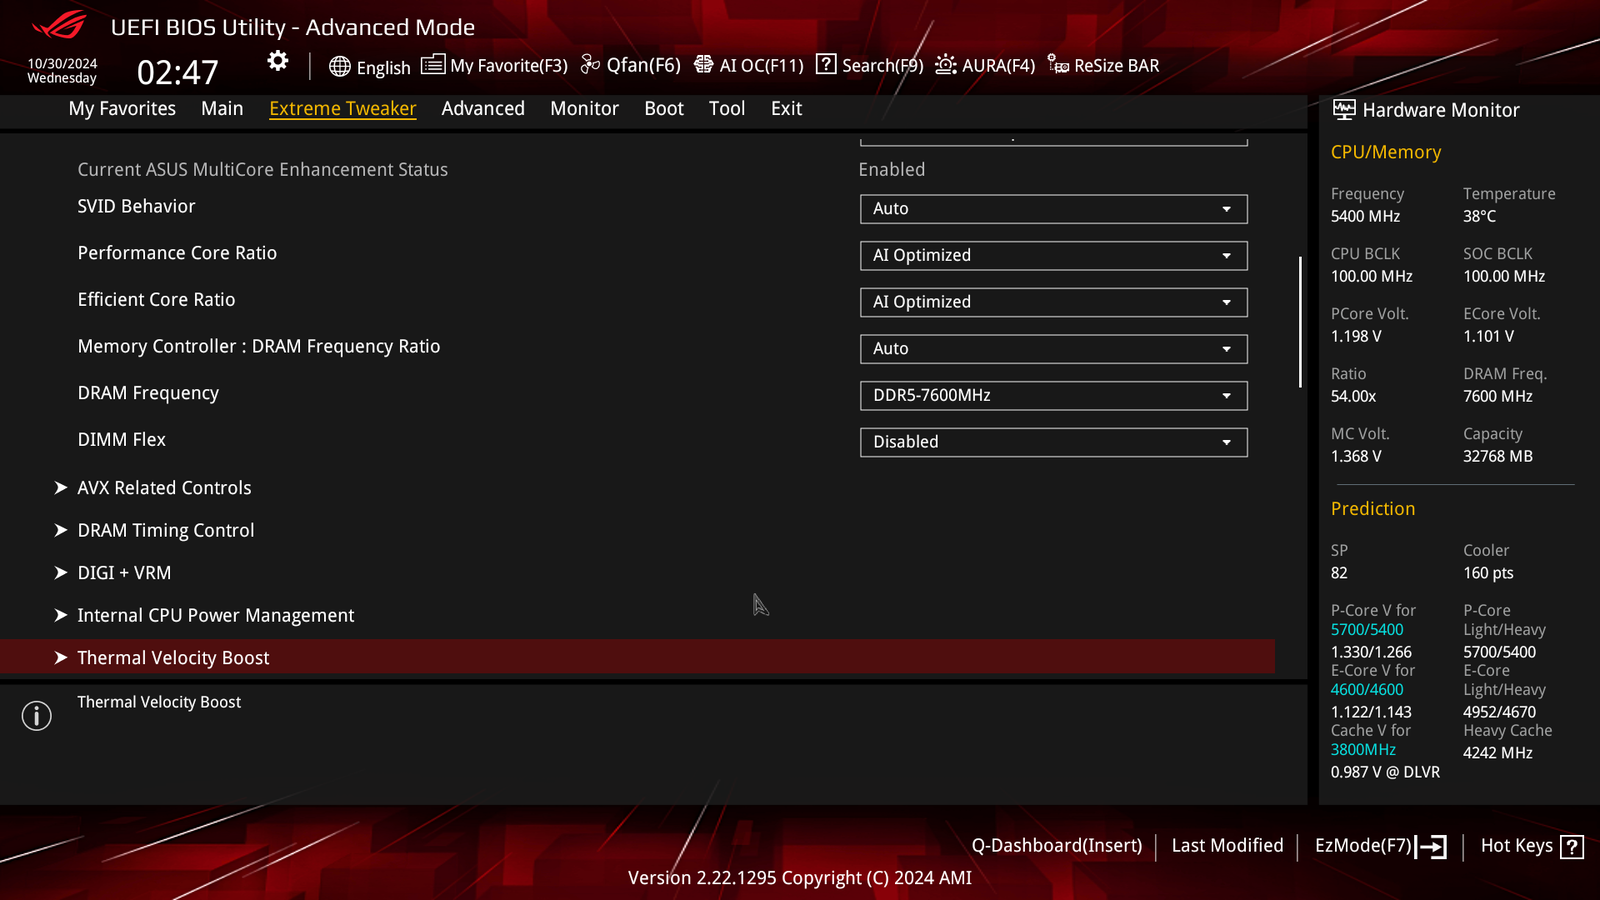This screenshot has height=900, width=1600.
Task: Switch to the Monitor tab
Action: [x=584, y=108]
